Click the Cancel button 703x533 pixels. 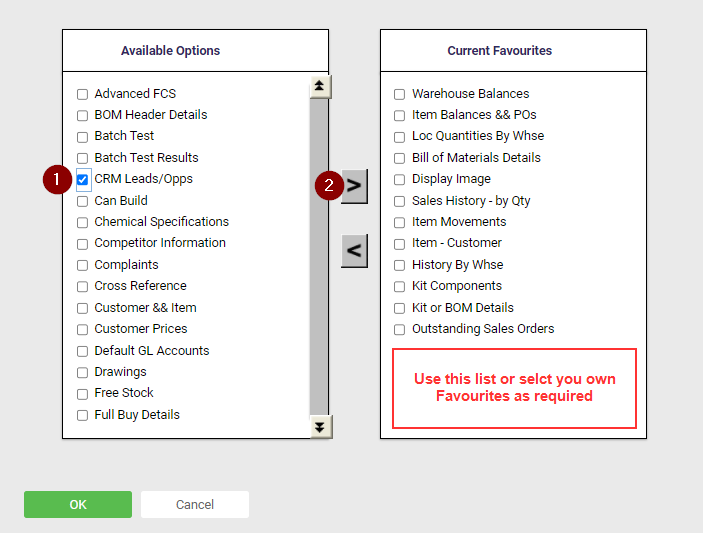click(x=195, y=504)
